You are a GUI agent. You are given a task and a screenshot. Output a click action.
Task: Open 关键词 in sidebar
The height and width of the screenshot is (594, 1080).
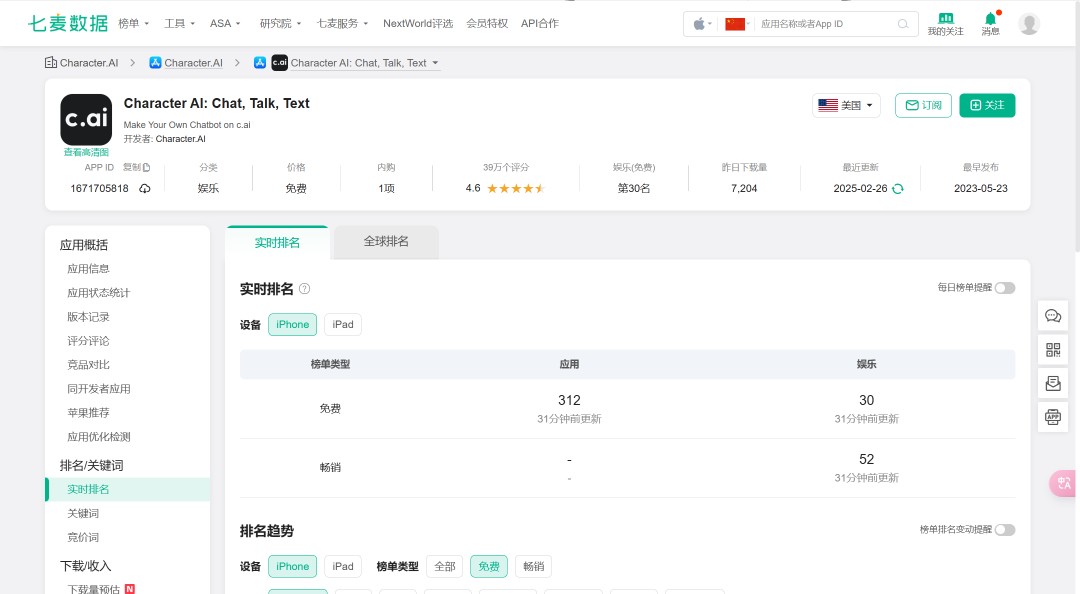[x=83, y=513]
